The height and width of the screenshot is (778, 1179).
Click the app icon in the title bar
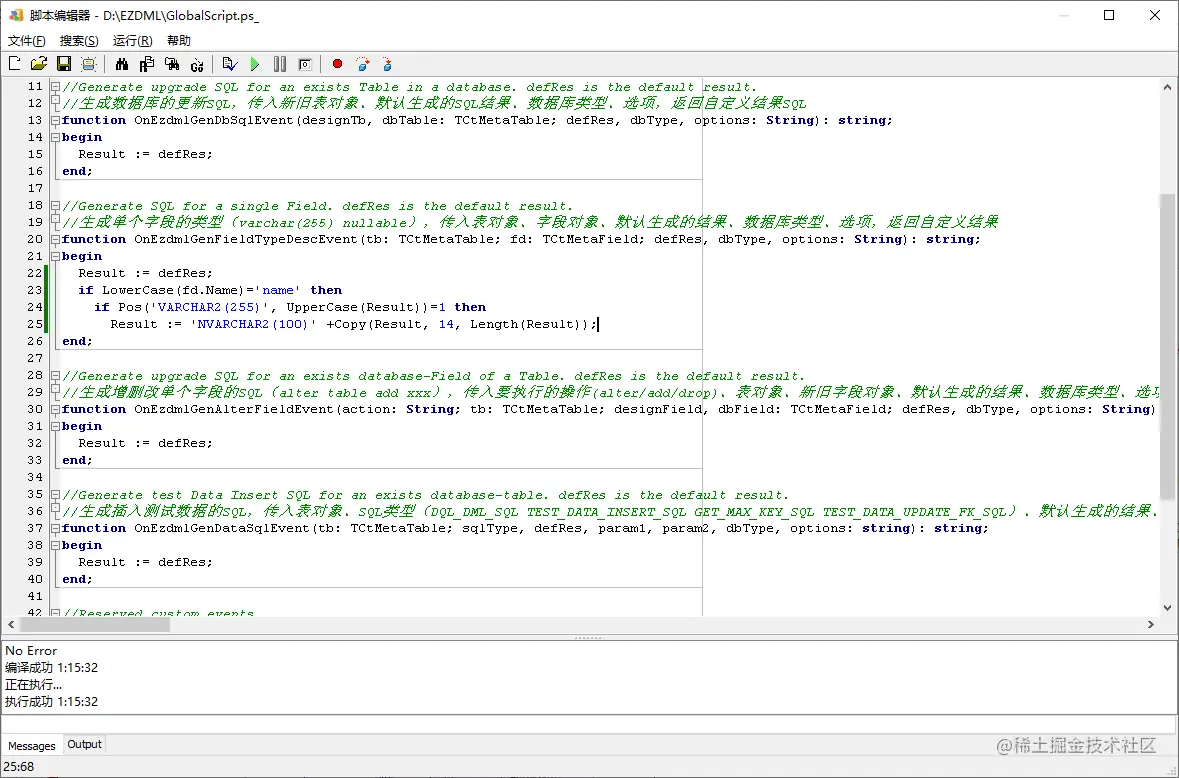(16, 15)
